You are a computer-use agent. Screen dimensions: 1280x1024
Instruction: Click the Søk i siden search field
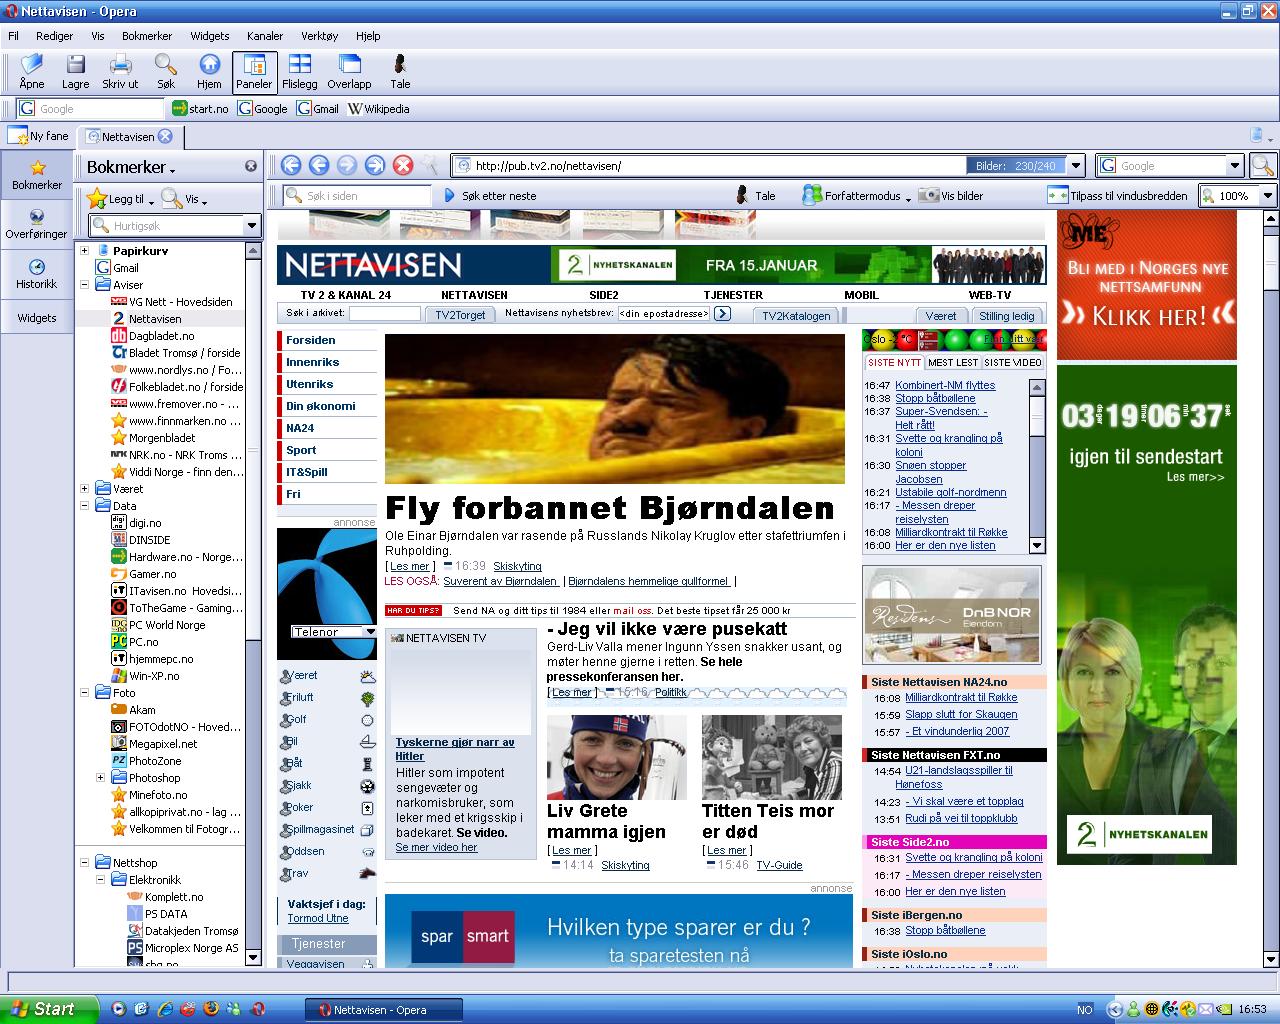click(x=357, y=196)
